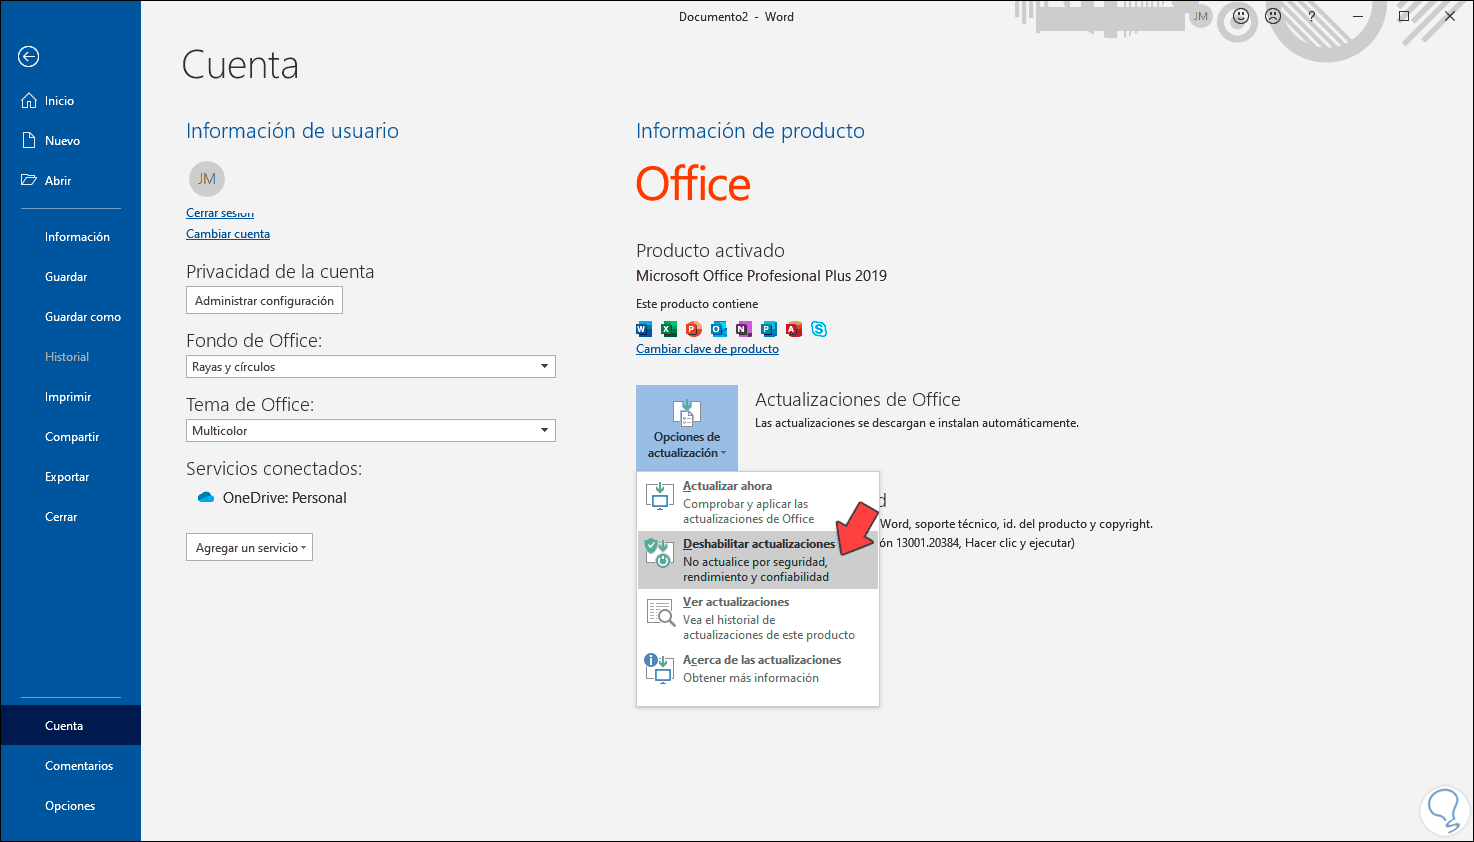Expand the Agregar un servicio dropdown

[x=249, y=548]
